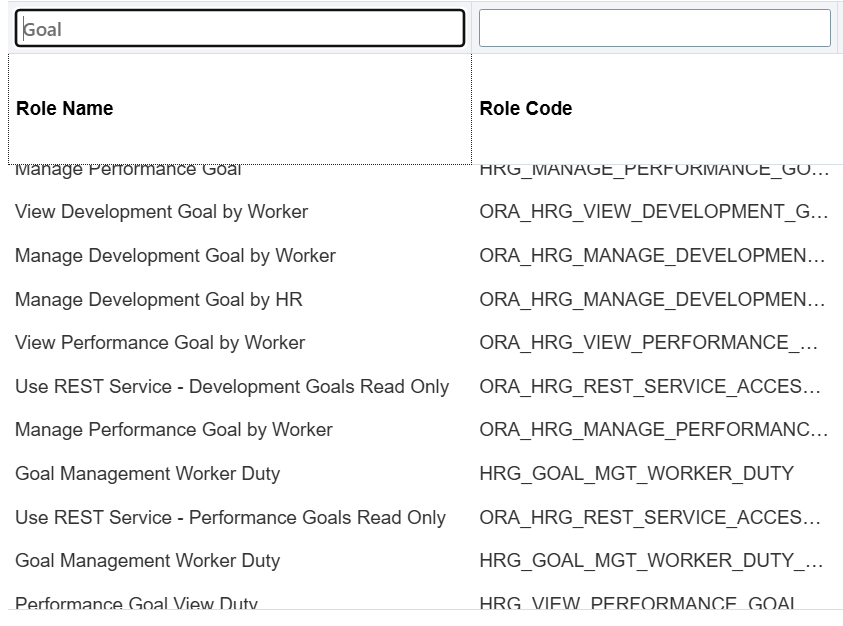843x626 pixels.
Task: Click the Role Code column header
Action: coord(525,108)
